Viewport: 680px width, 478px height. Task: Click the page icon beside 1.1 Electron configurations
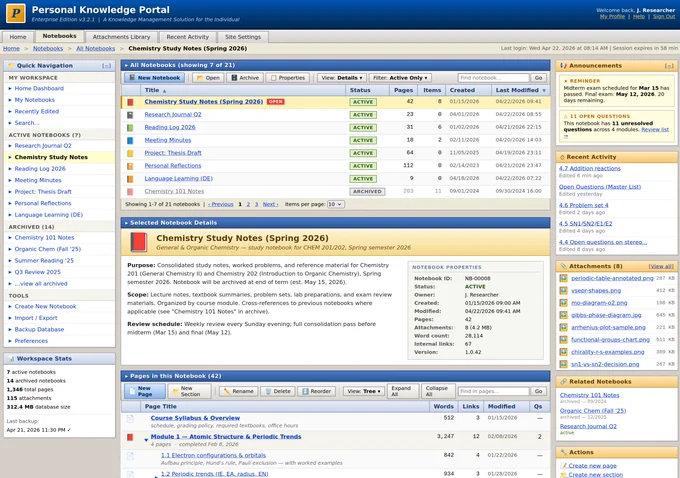pyautogui.click(x=130, y=456)
